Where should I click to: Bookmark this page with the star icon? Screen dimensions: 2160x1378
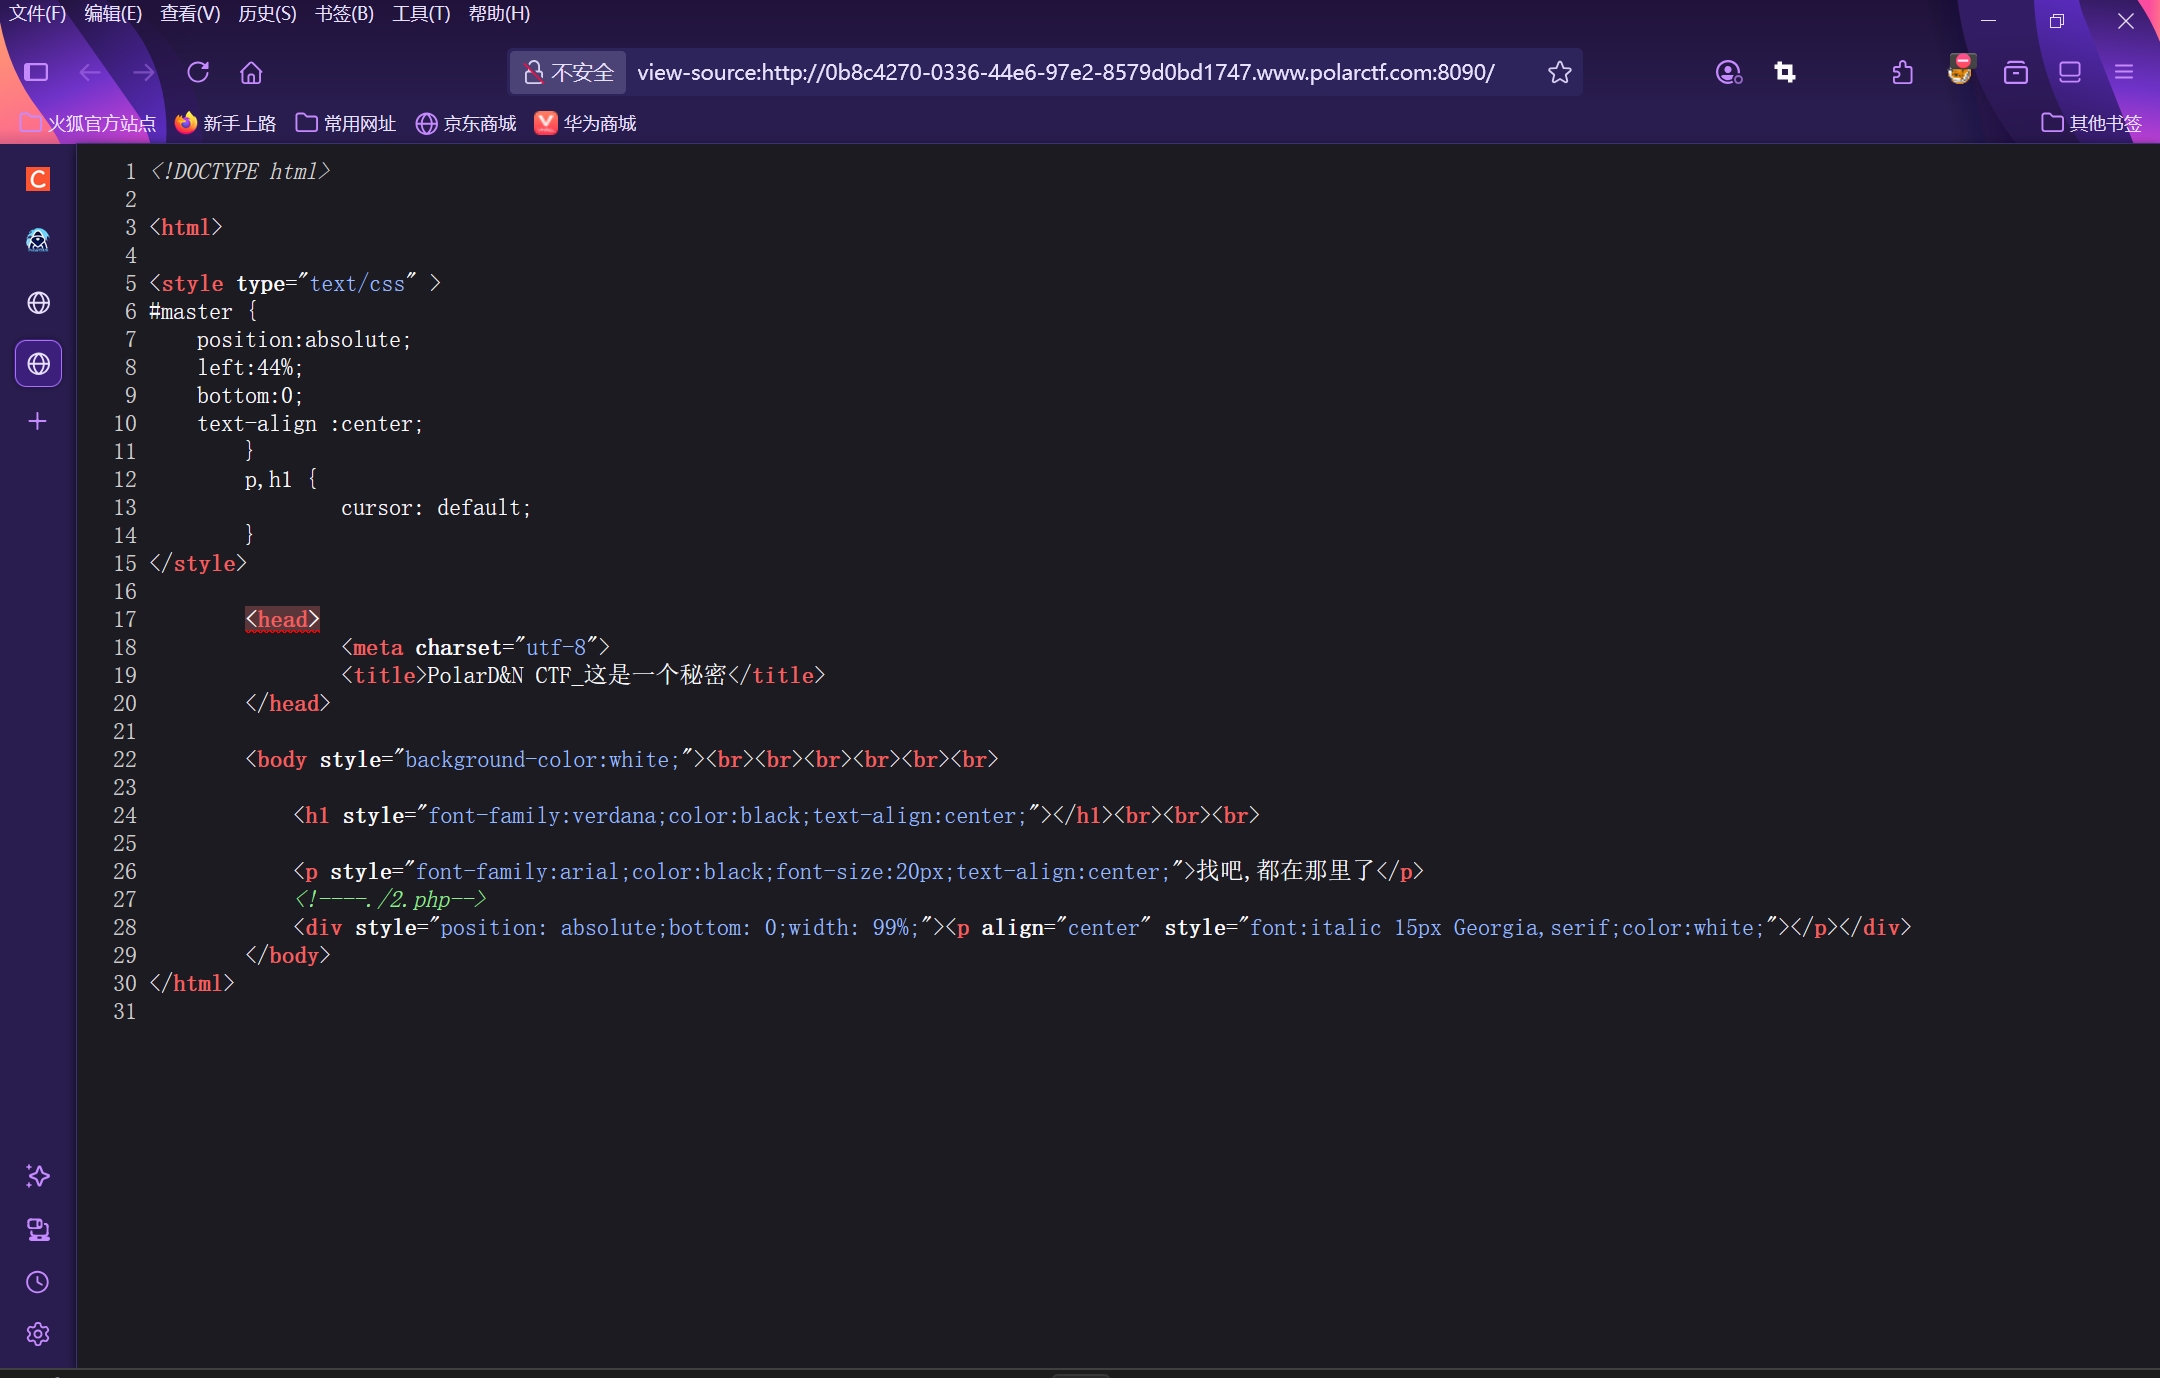(x=1559, y=72)
